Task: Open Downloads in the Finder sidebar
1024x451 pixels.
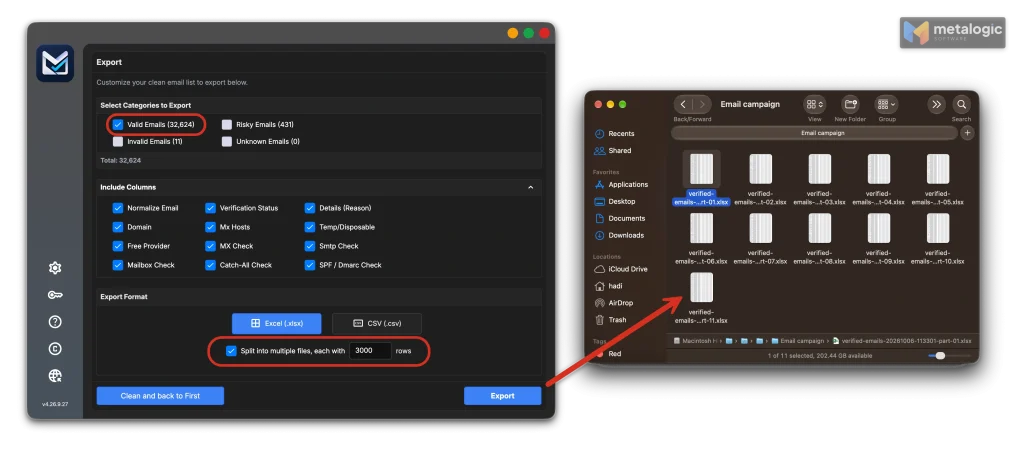Action: click(619, 236)
